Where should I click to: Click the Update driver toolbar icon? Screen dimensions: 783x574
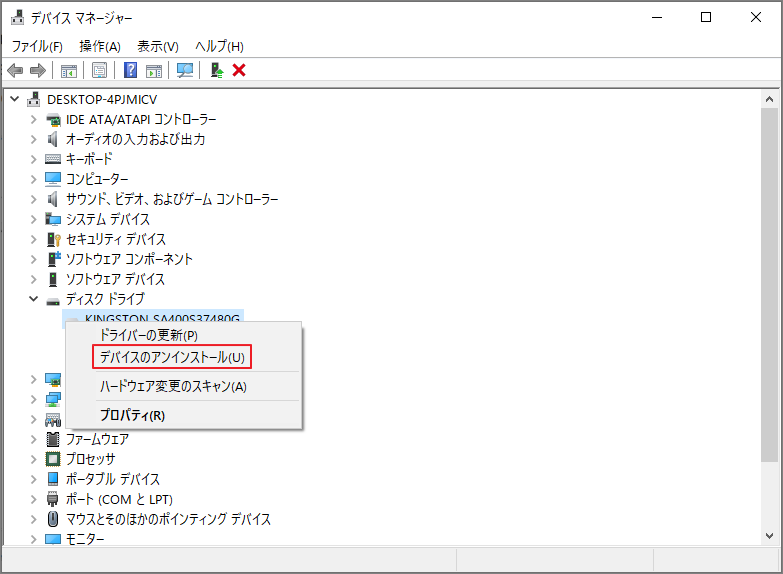pos(216,70)
